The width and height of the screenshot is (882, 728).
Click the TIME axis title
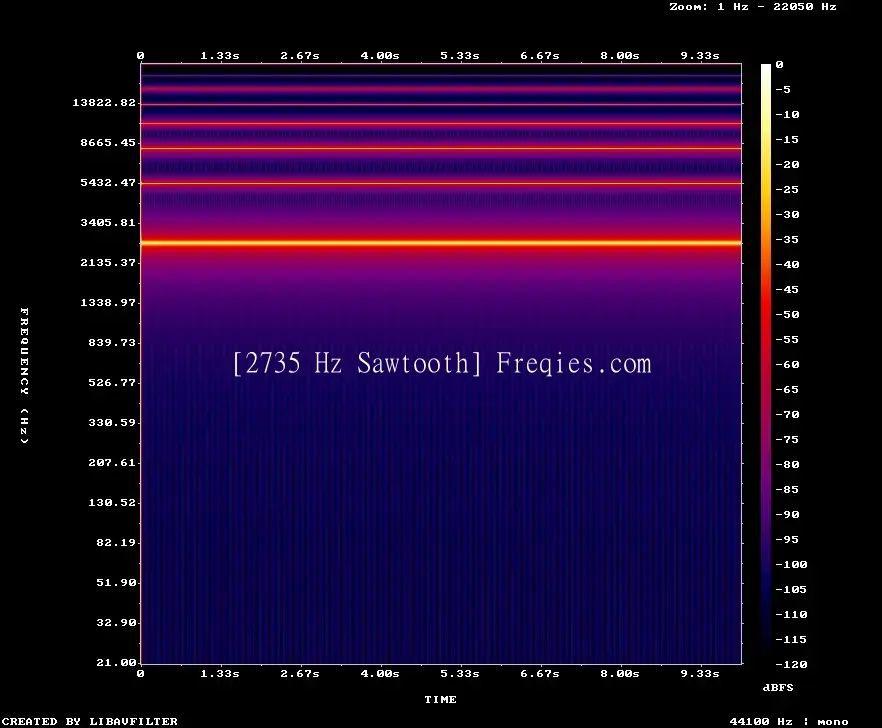(x=440, y=699)
